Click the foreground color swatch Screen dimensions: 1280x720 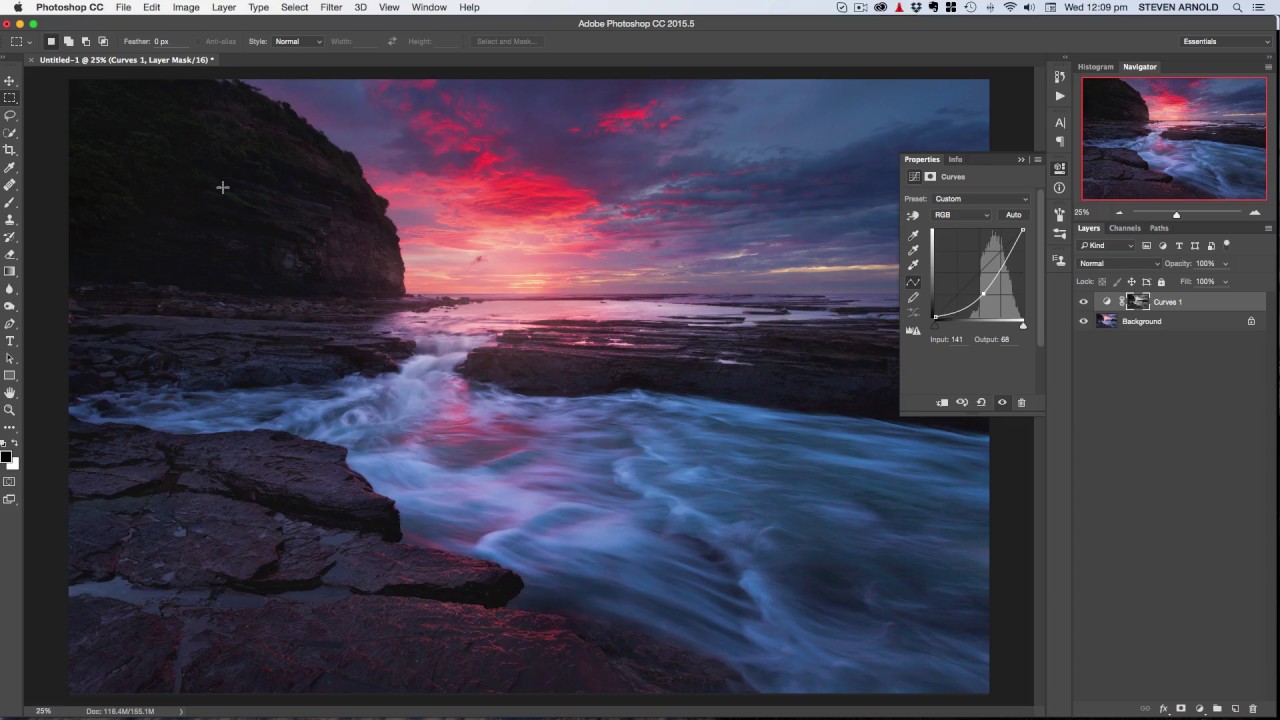[6, 457]
